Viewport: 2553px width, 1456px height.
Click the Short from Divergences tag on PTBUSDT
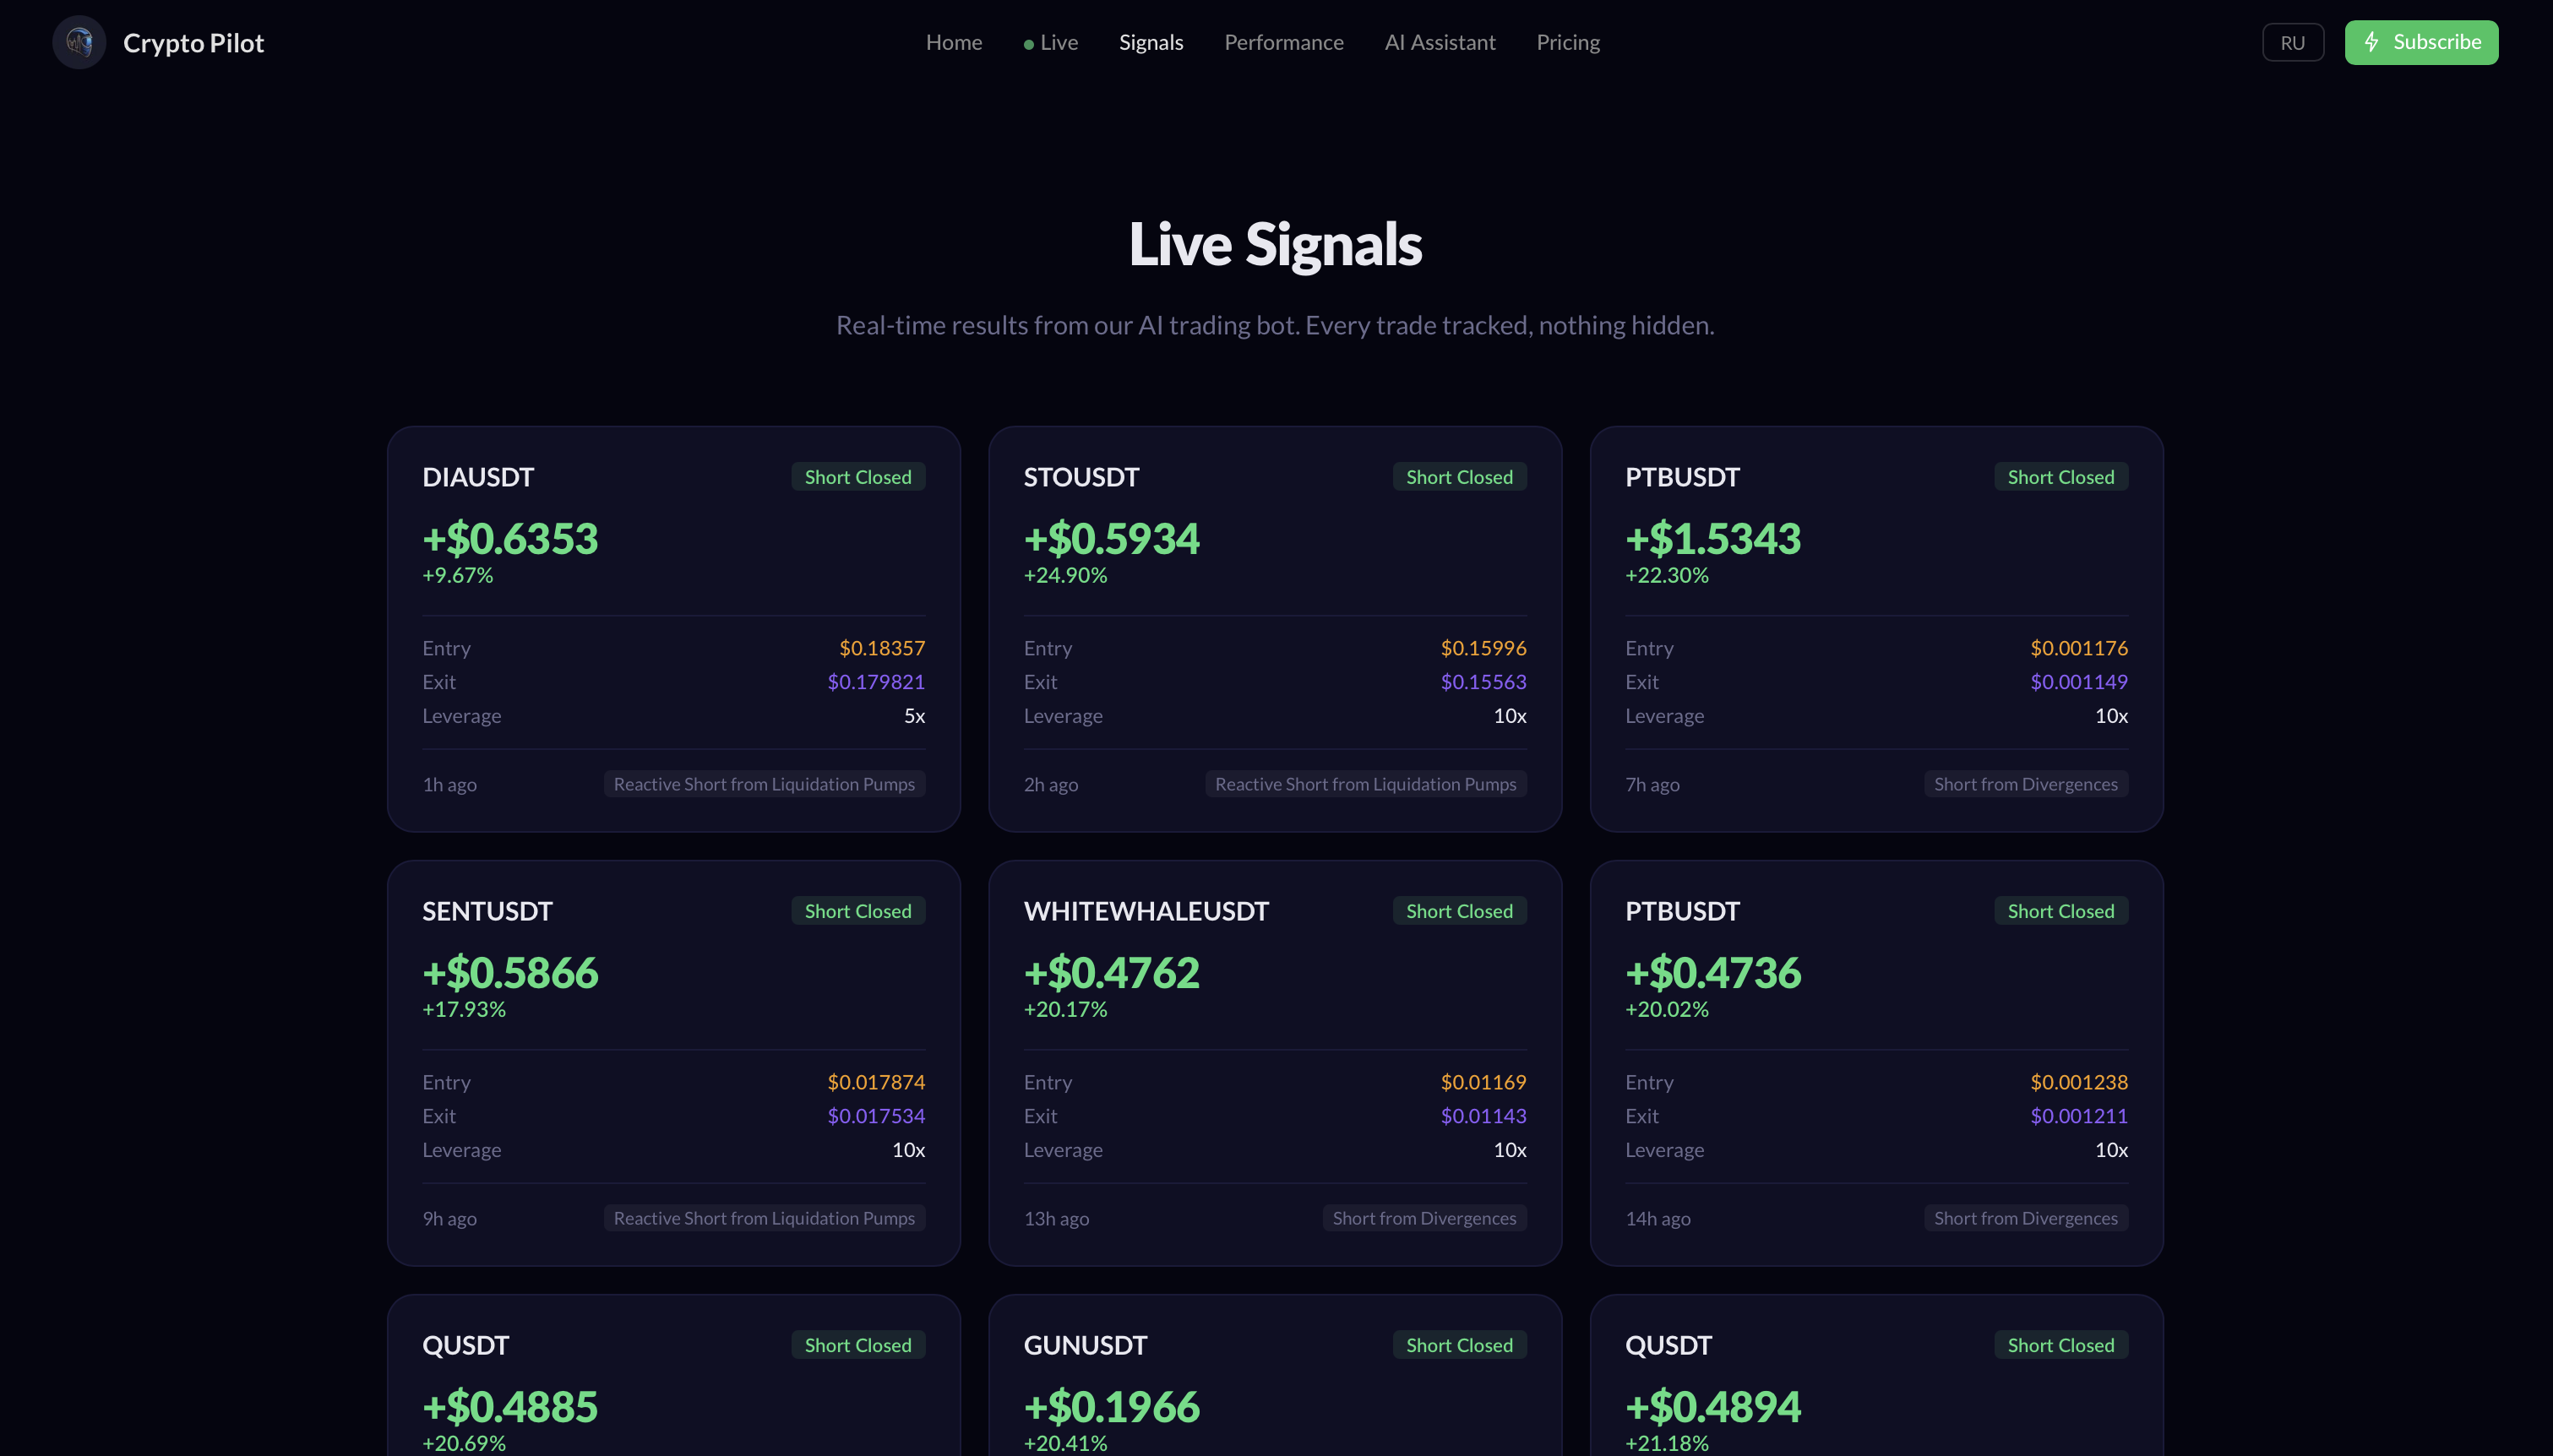coord(2025,784)
